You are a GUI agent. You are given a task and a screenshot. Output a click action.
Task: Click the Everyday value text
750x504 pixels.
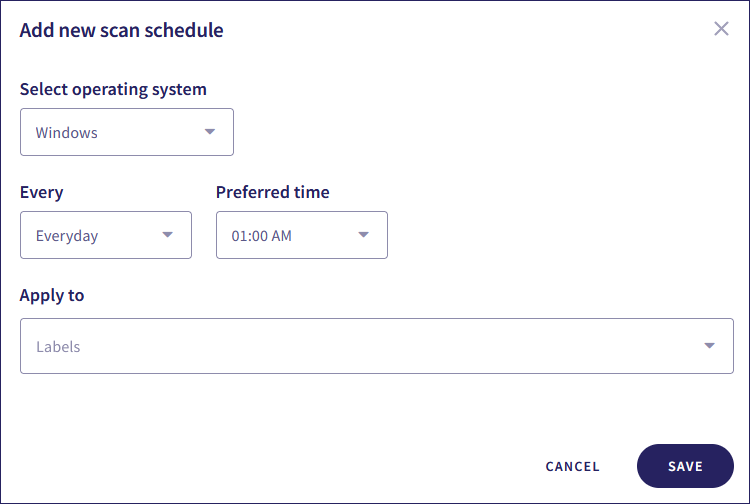[x=67, y=236]
